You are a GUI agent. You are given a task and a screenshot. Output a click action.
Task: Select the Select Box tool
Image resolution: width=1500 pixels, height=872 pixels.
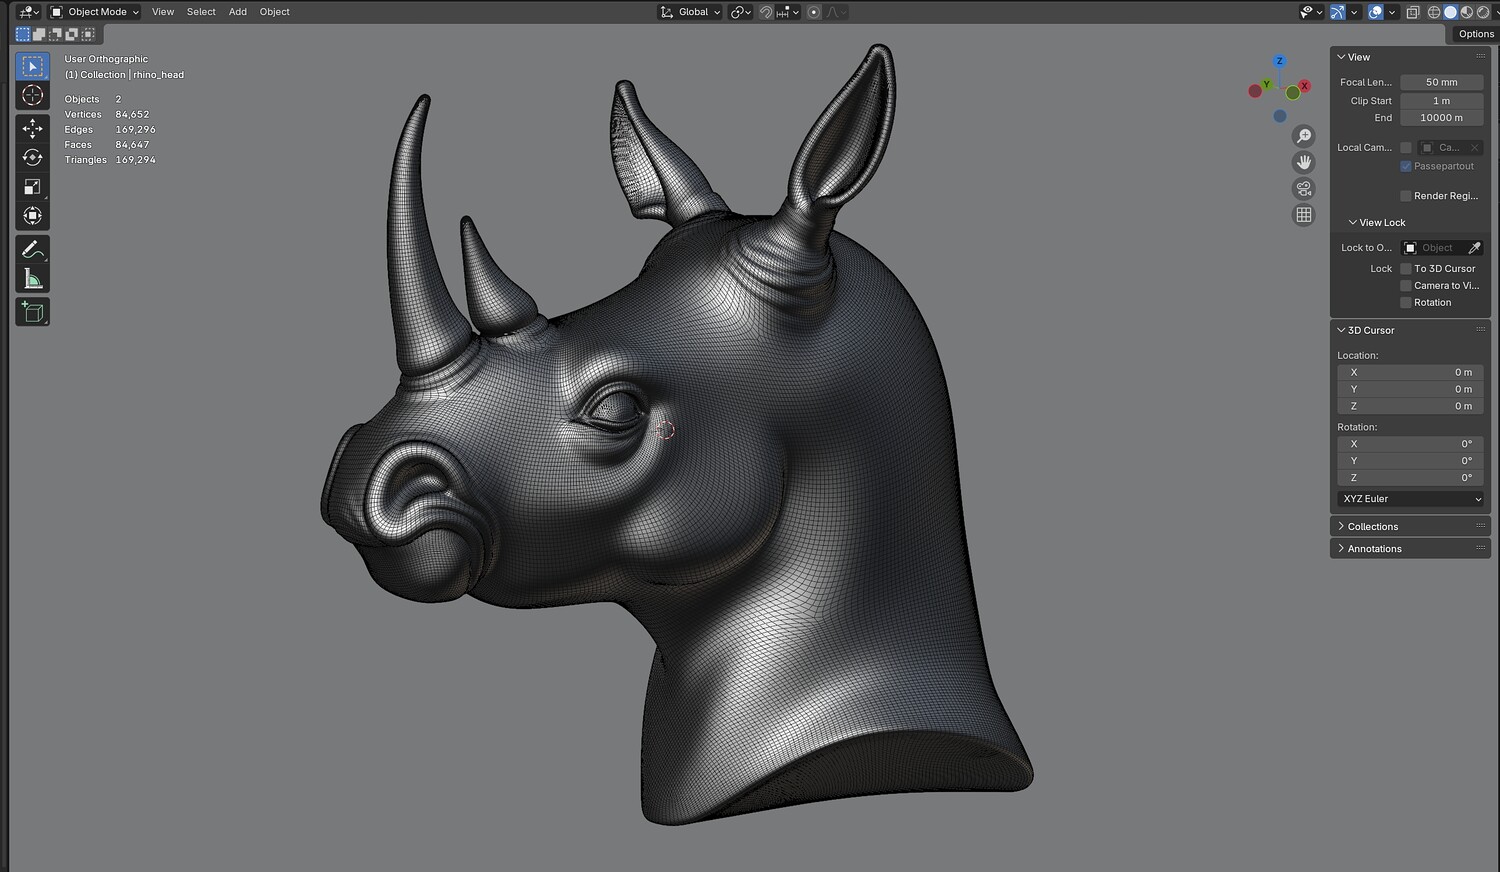33,66
